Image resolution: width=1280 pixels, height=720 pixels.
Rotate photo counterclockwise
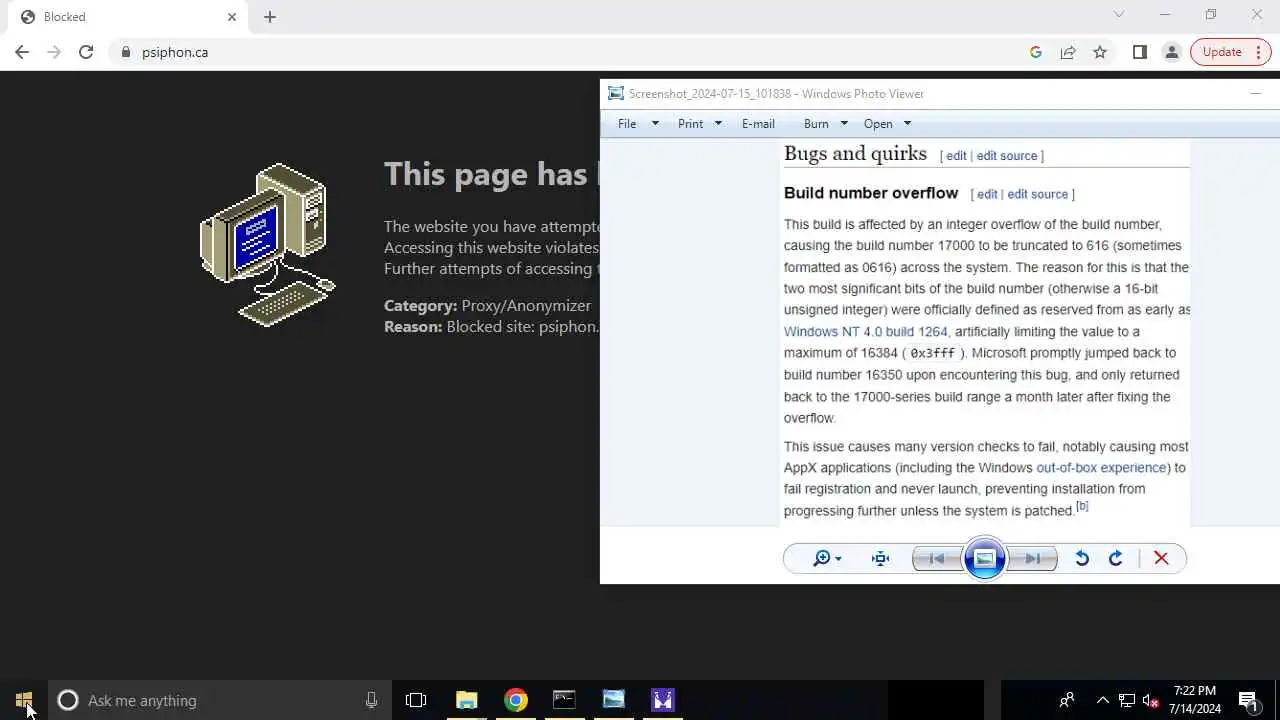(x=1082, y=559)
